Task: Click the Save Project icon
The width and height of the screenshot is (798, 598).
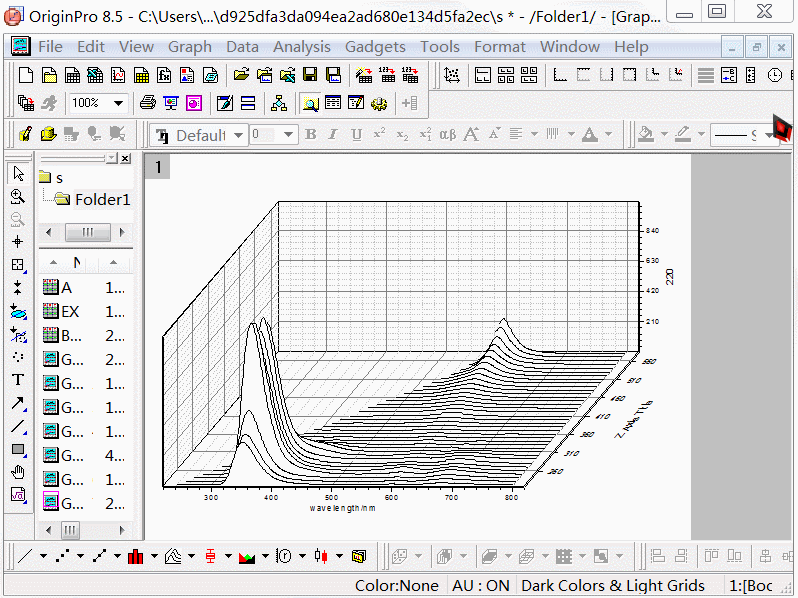Action: tap(310, 75)
